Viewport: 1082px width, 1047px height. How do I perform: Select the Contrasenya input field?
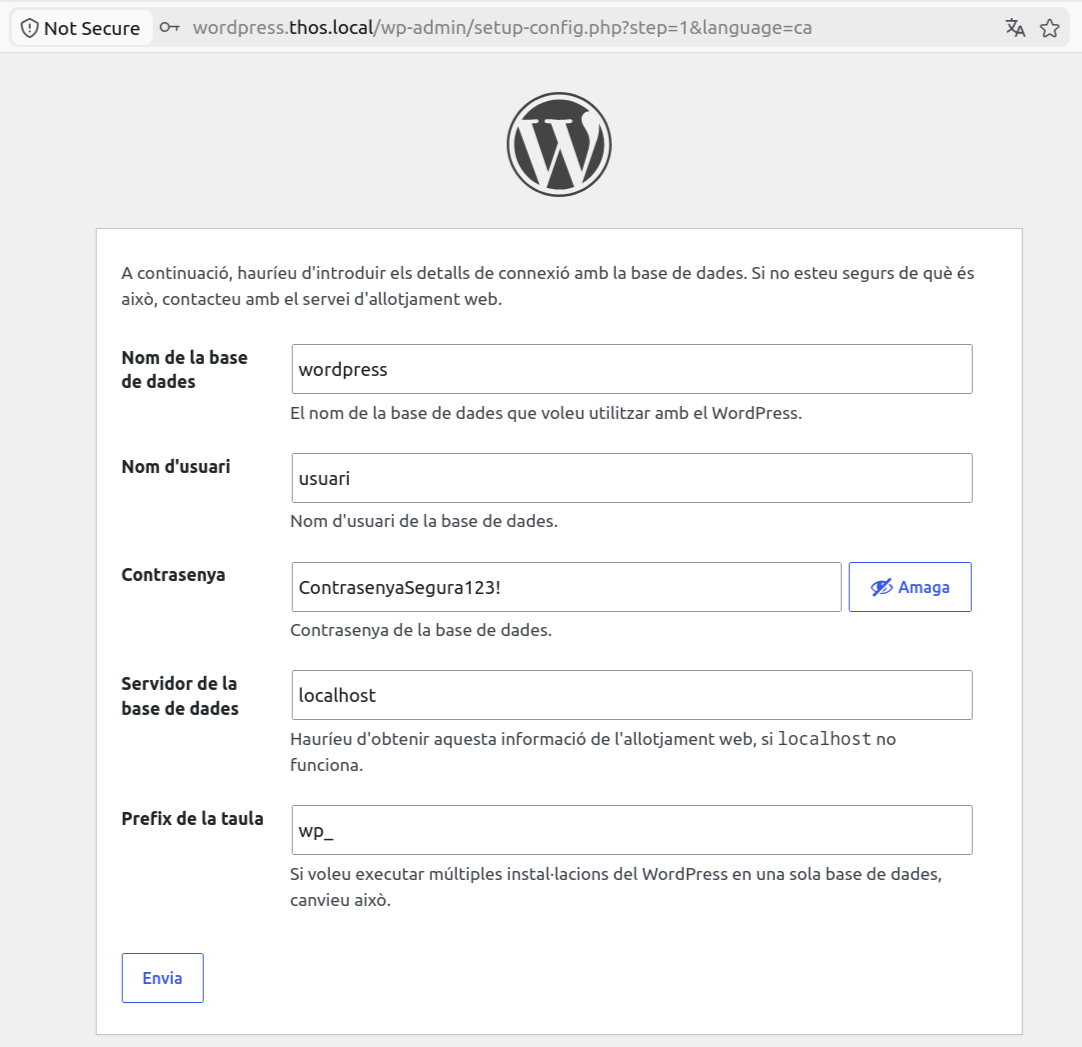click(x=567, y=587)
